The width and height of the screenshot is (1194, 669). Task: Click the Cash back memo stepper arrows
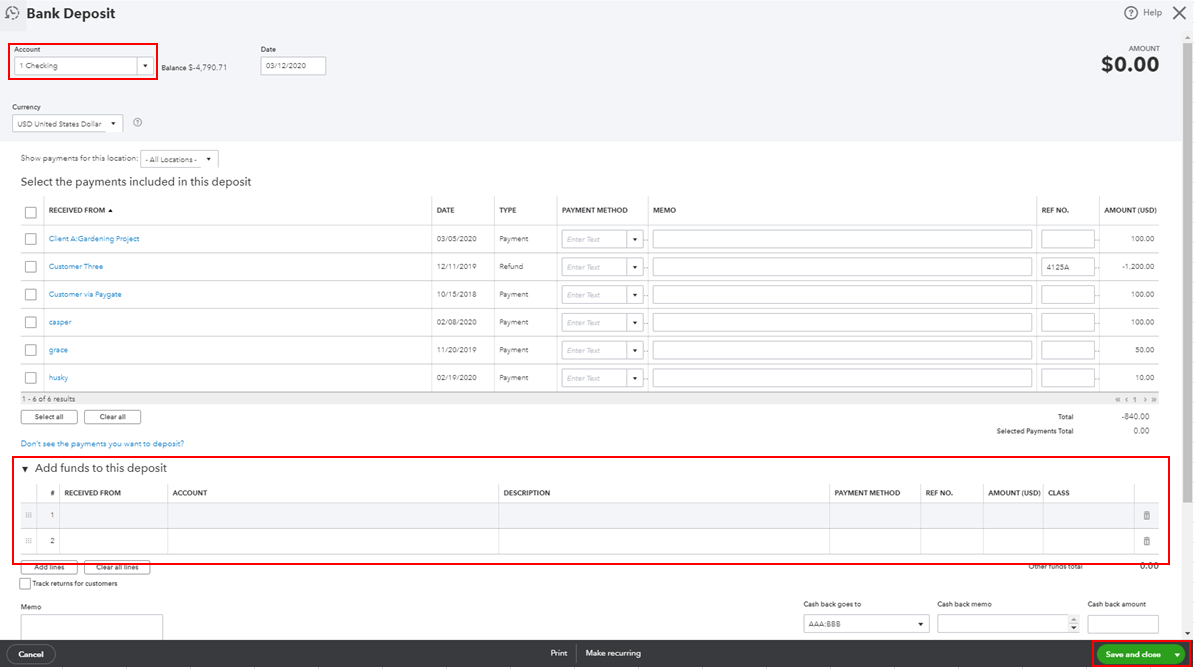click(x=1074, y=624)
